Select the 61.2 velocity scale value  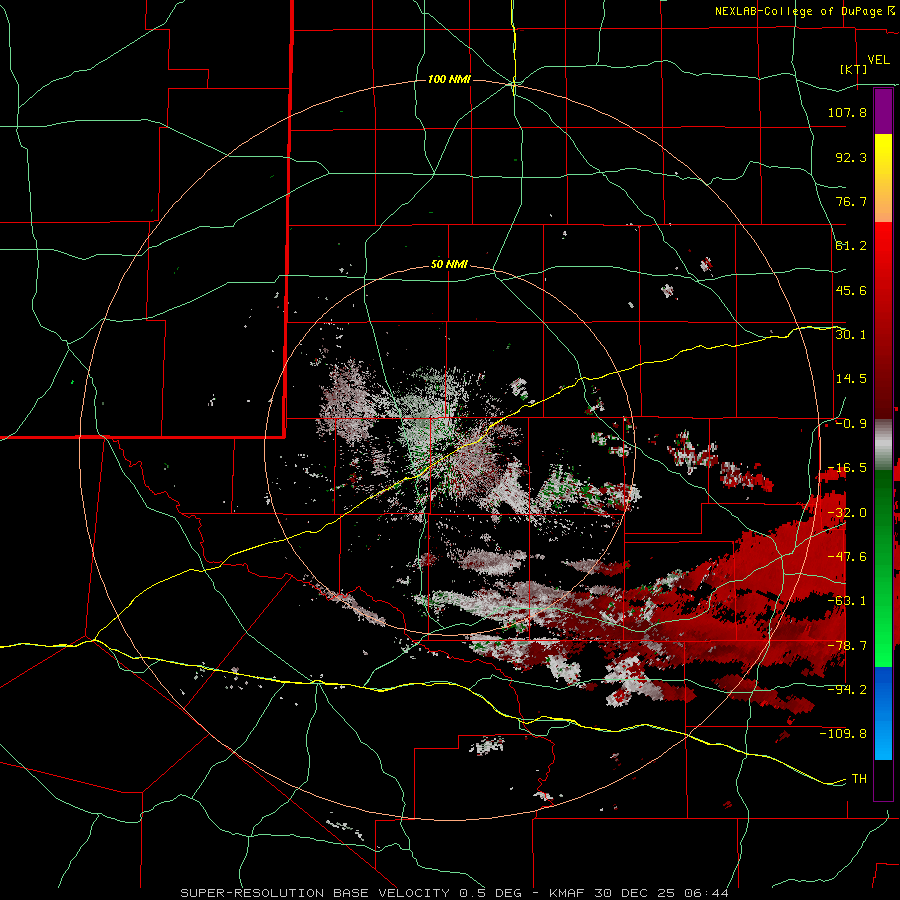(x=851, y=246)
